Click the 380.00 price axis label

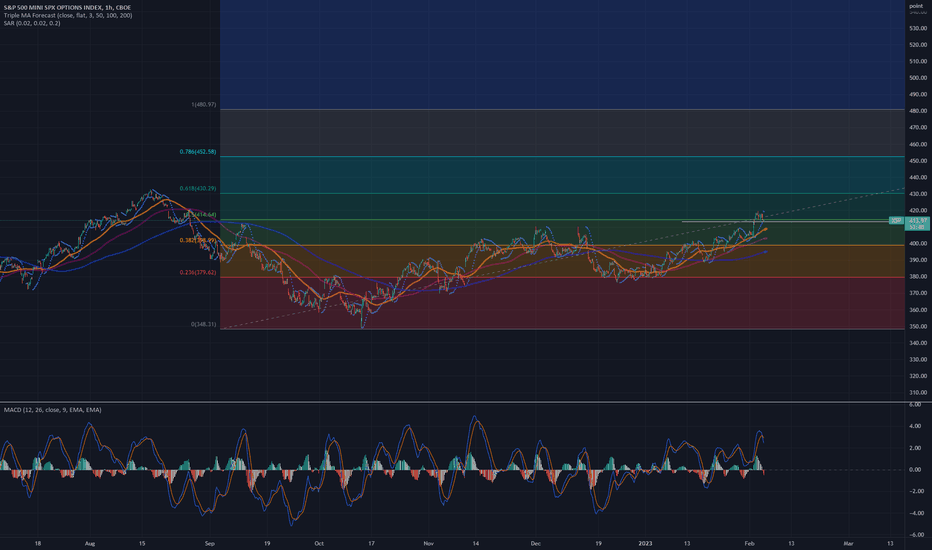[x=918, y=276]
